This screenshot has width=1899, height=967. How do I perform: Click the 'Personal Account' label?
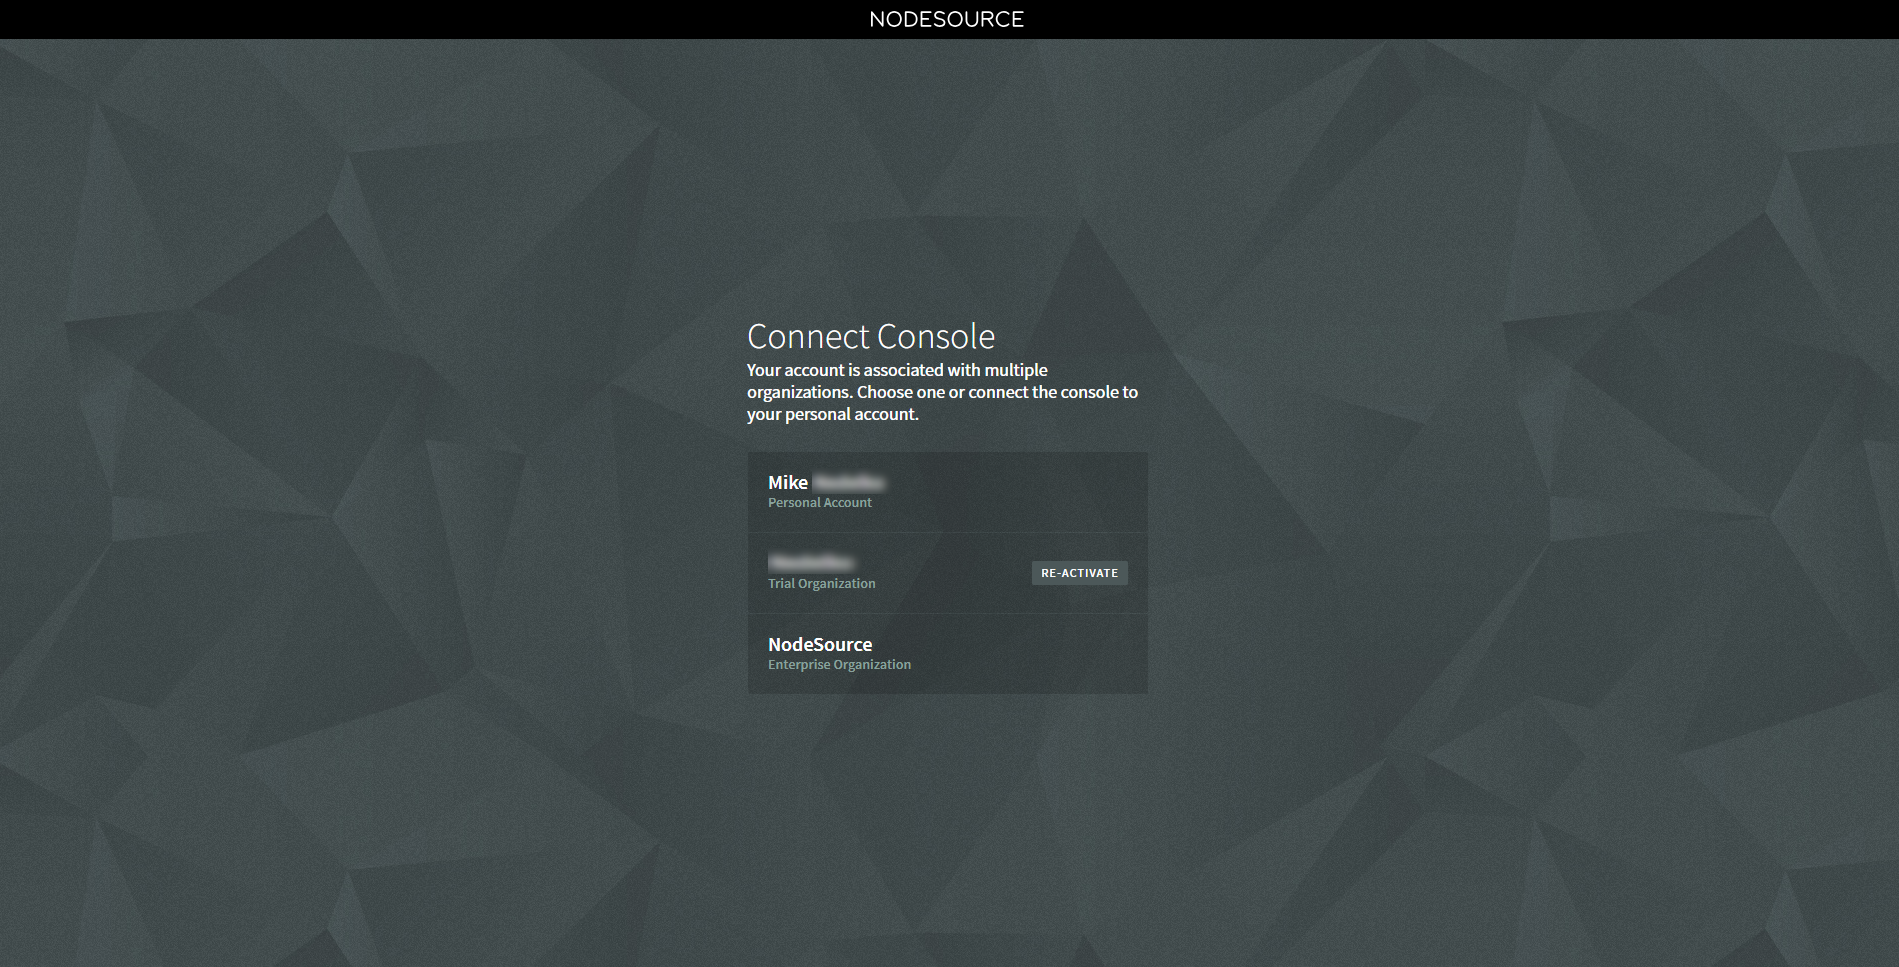tap(820, 502)
